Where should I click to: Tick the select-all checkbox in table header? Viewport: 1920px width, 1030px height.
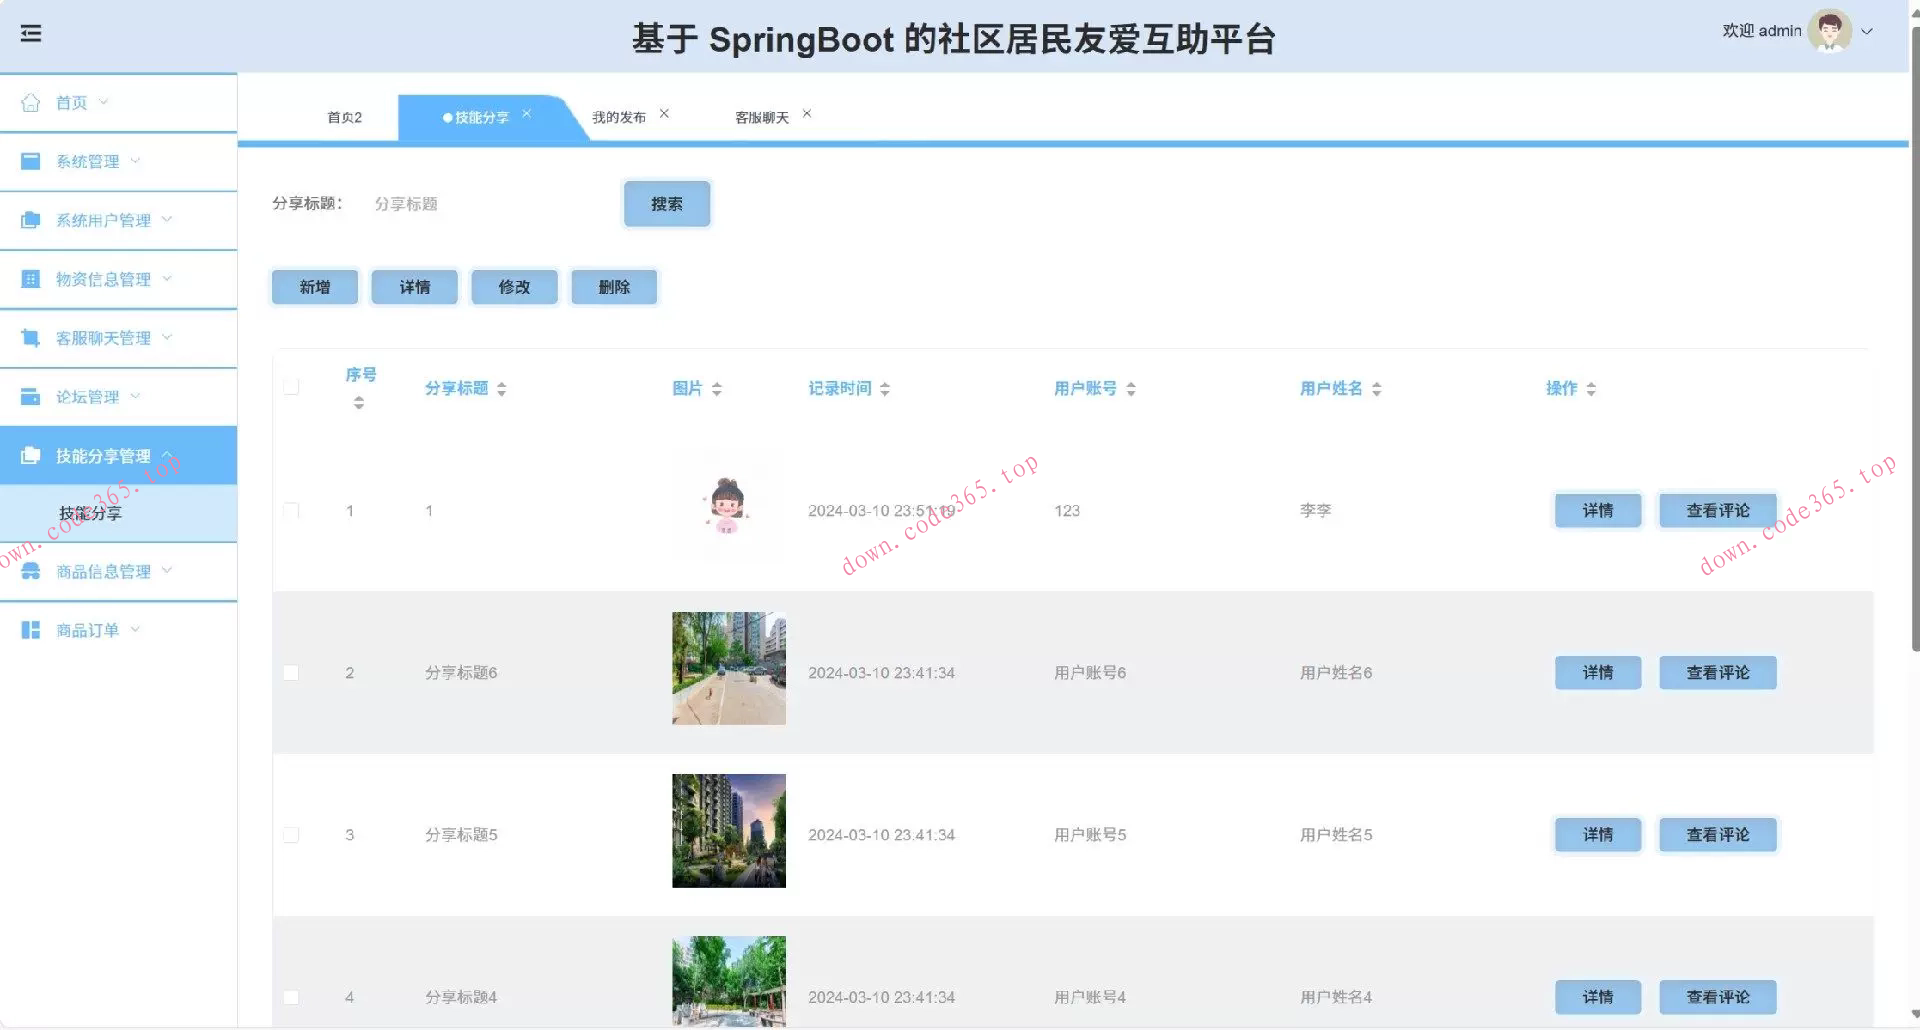[291, 387]
